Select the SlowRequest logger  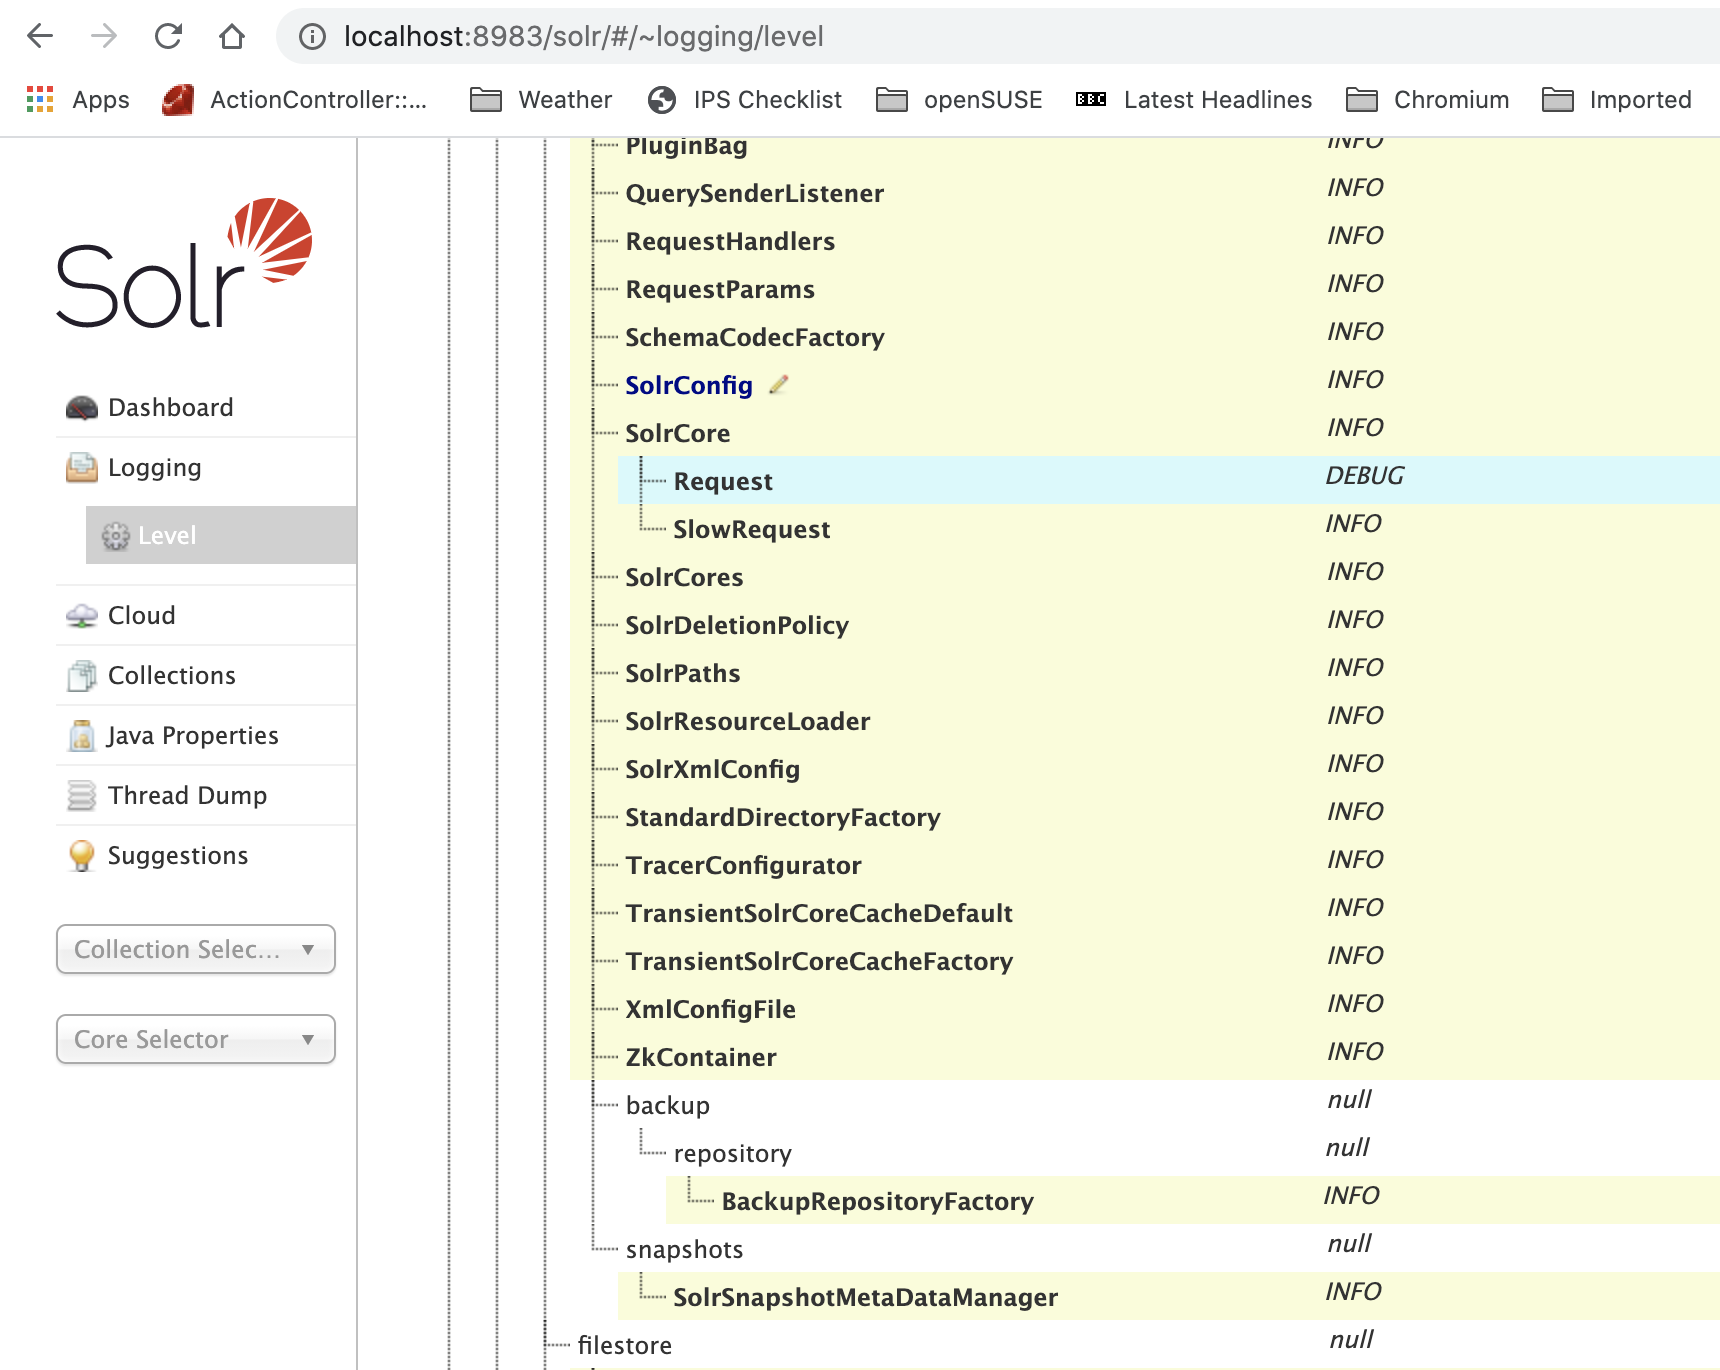[x=752, y=529]
